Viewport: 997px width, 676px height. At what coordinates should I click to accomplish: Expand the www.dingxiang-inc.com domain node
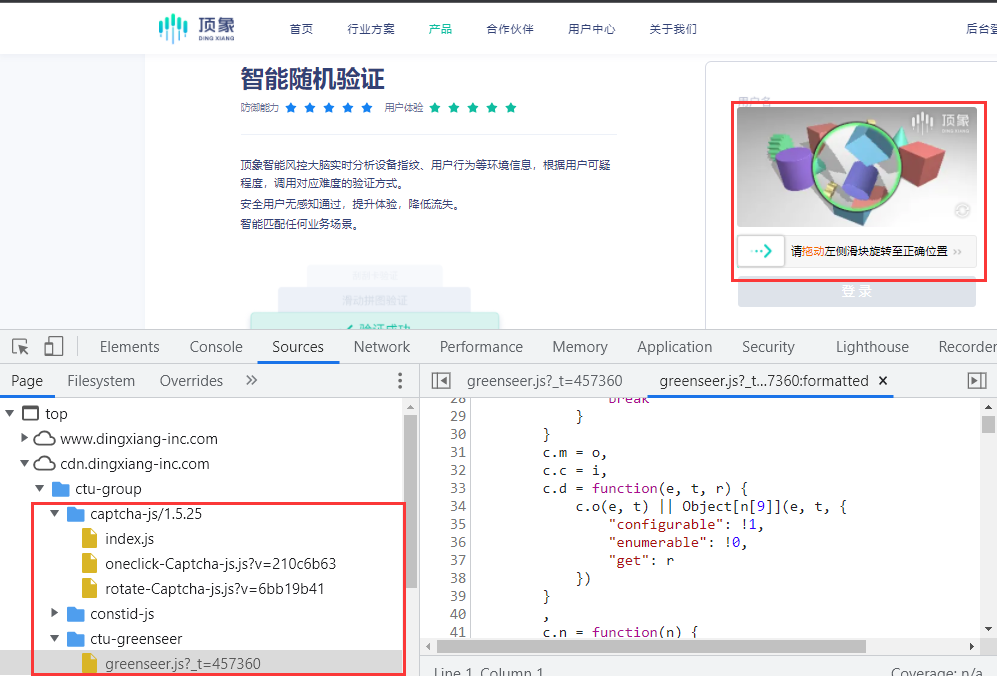click(x=26, y=439)
